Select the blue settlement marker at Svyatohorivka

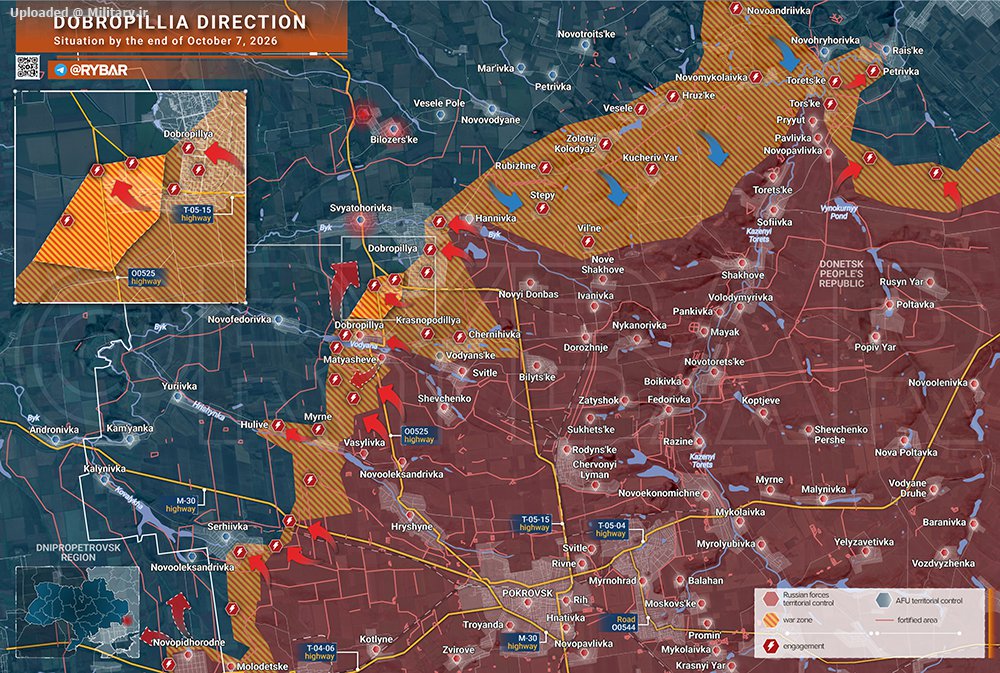click(x=360, y=220)
